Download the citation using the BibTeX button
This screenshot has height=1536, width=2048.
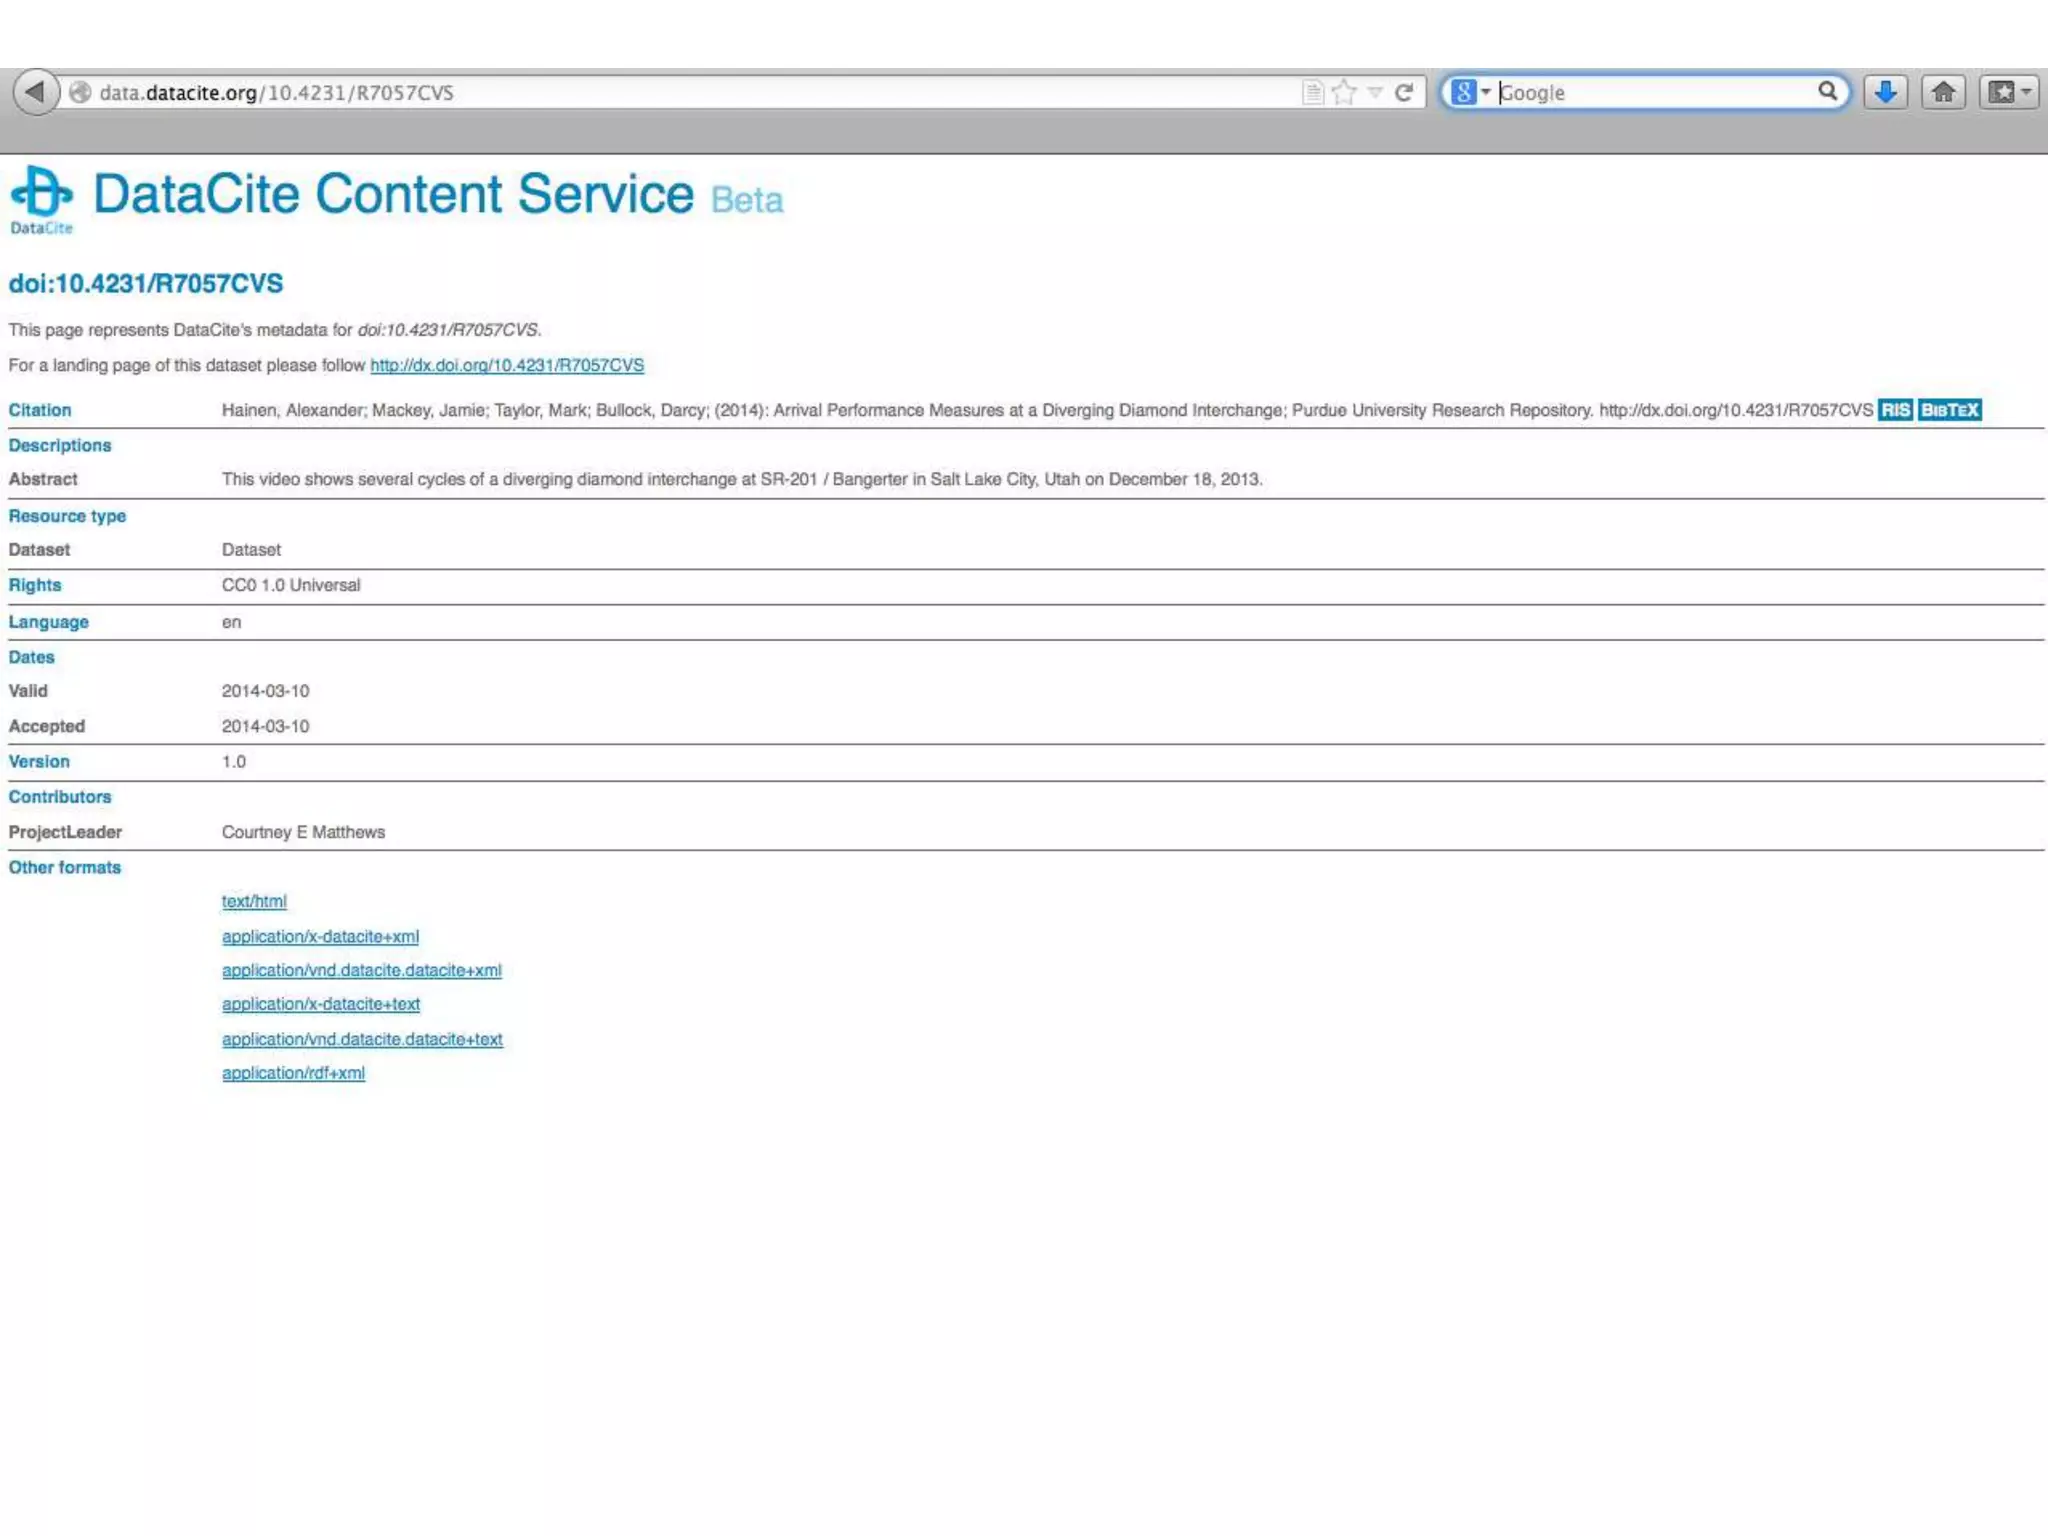tap(1949, 410)
